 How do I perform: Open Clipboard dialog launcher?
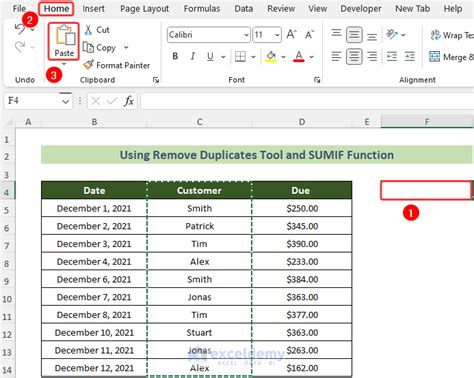tap(156, 80)
